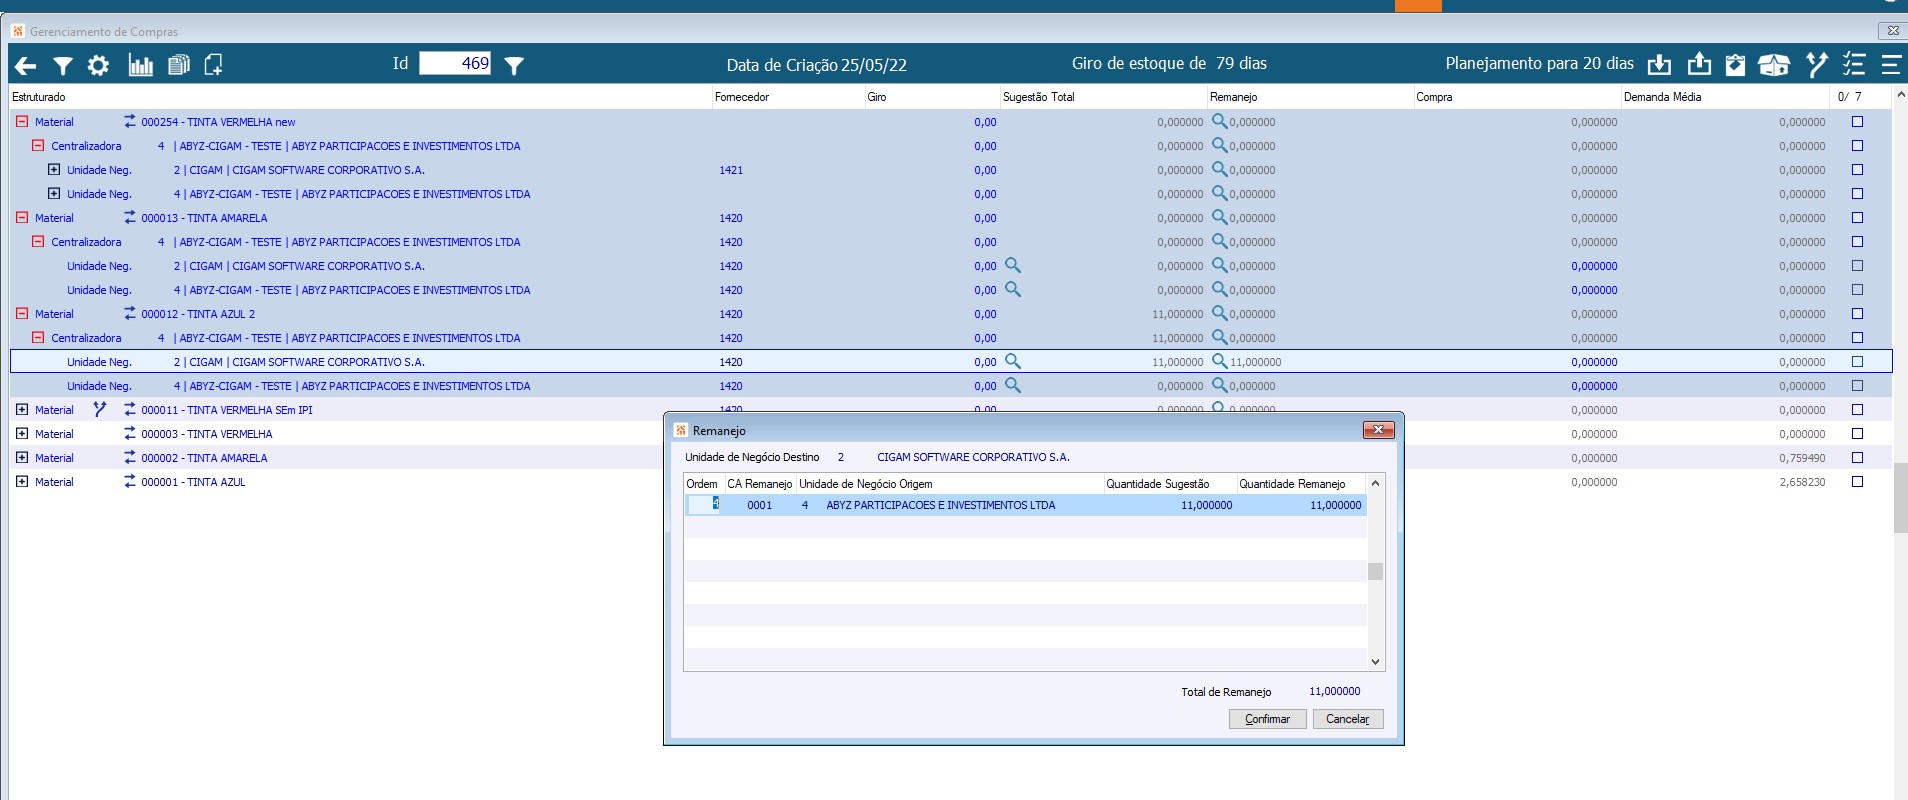This screenshot has width=1908, height=800.
Task: Open the bar chart icon in toolbar
Action: (140, 66)
